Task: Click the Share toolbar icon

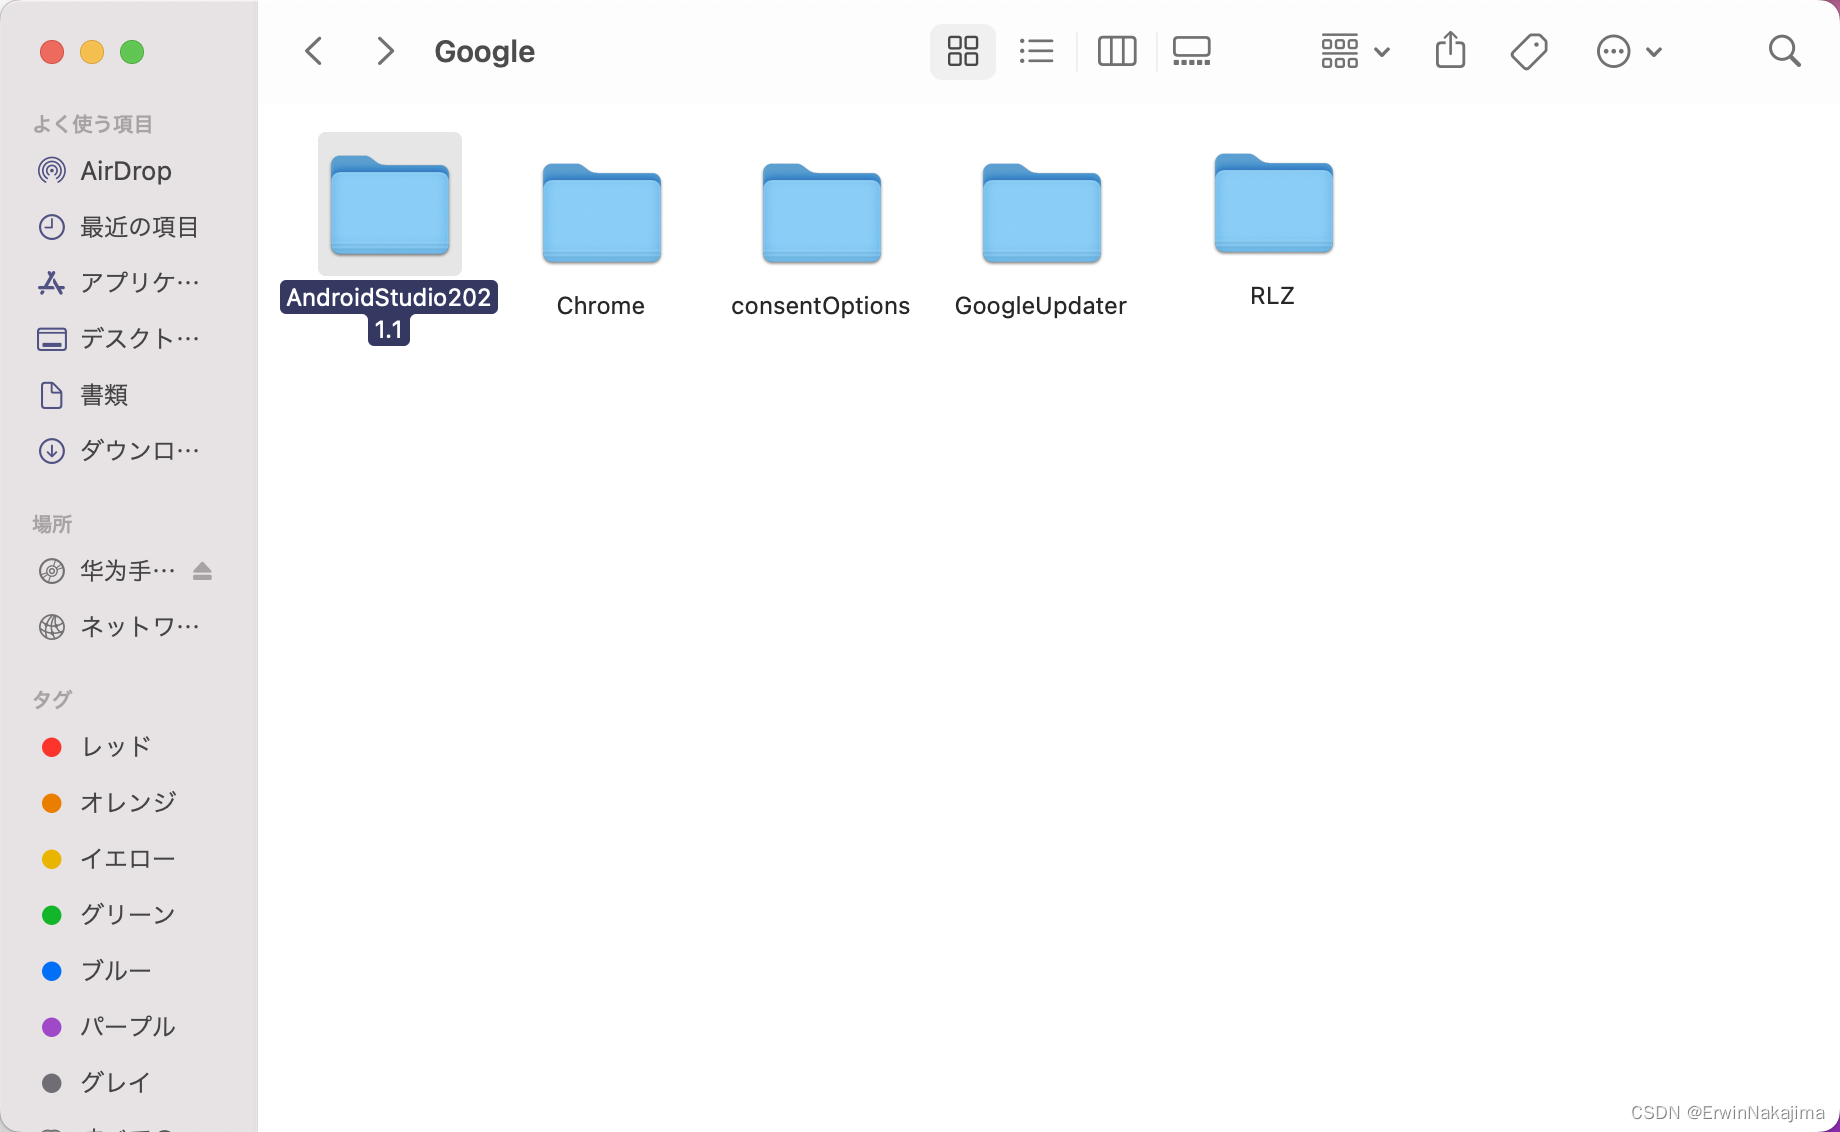Action: pos(1450,50)
